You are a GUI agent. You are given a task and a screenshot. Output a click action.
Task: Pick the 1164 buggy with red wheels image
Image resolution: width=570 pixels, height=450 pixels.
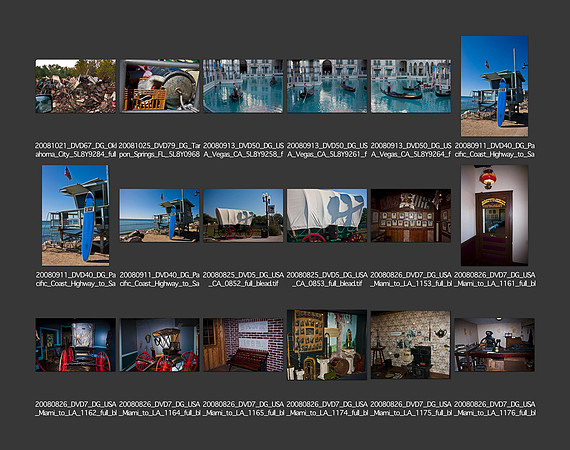[x=160, y=345]
